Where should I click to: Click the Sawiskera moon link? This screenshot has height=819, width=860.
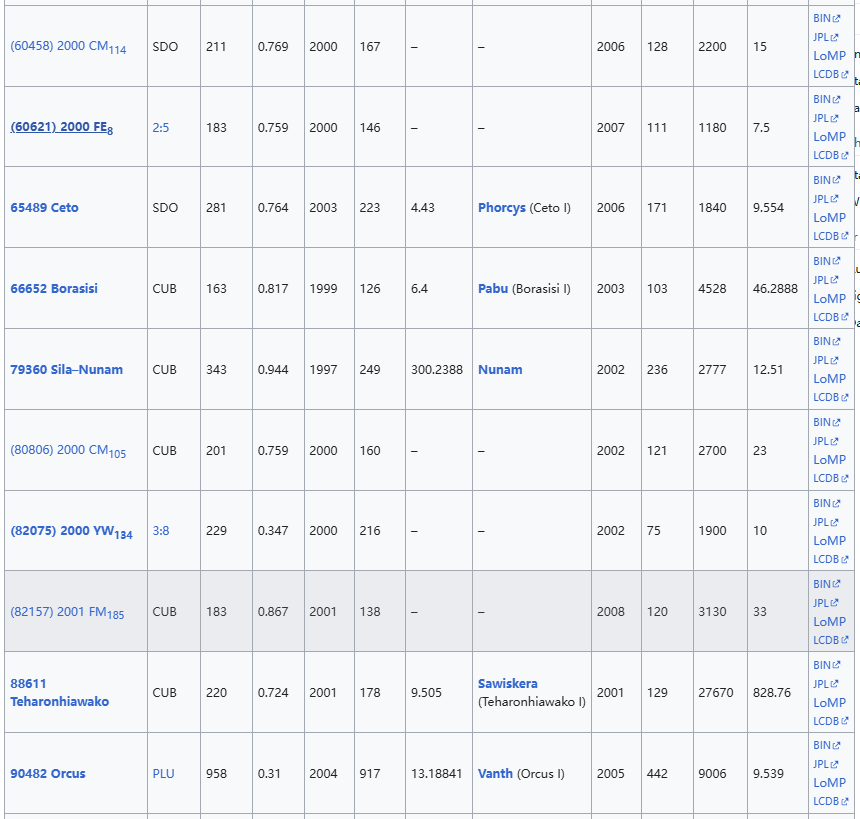tap(507, 684)
